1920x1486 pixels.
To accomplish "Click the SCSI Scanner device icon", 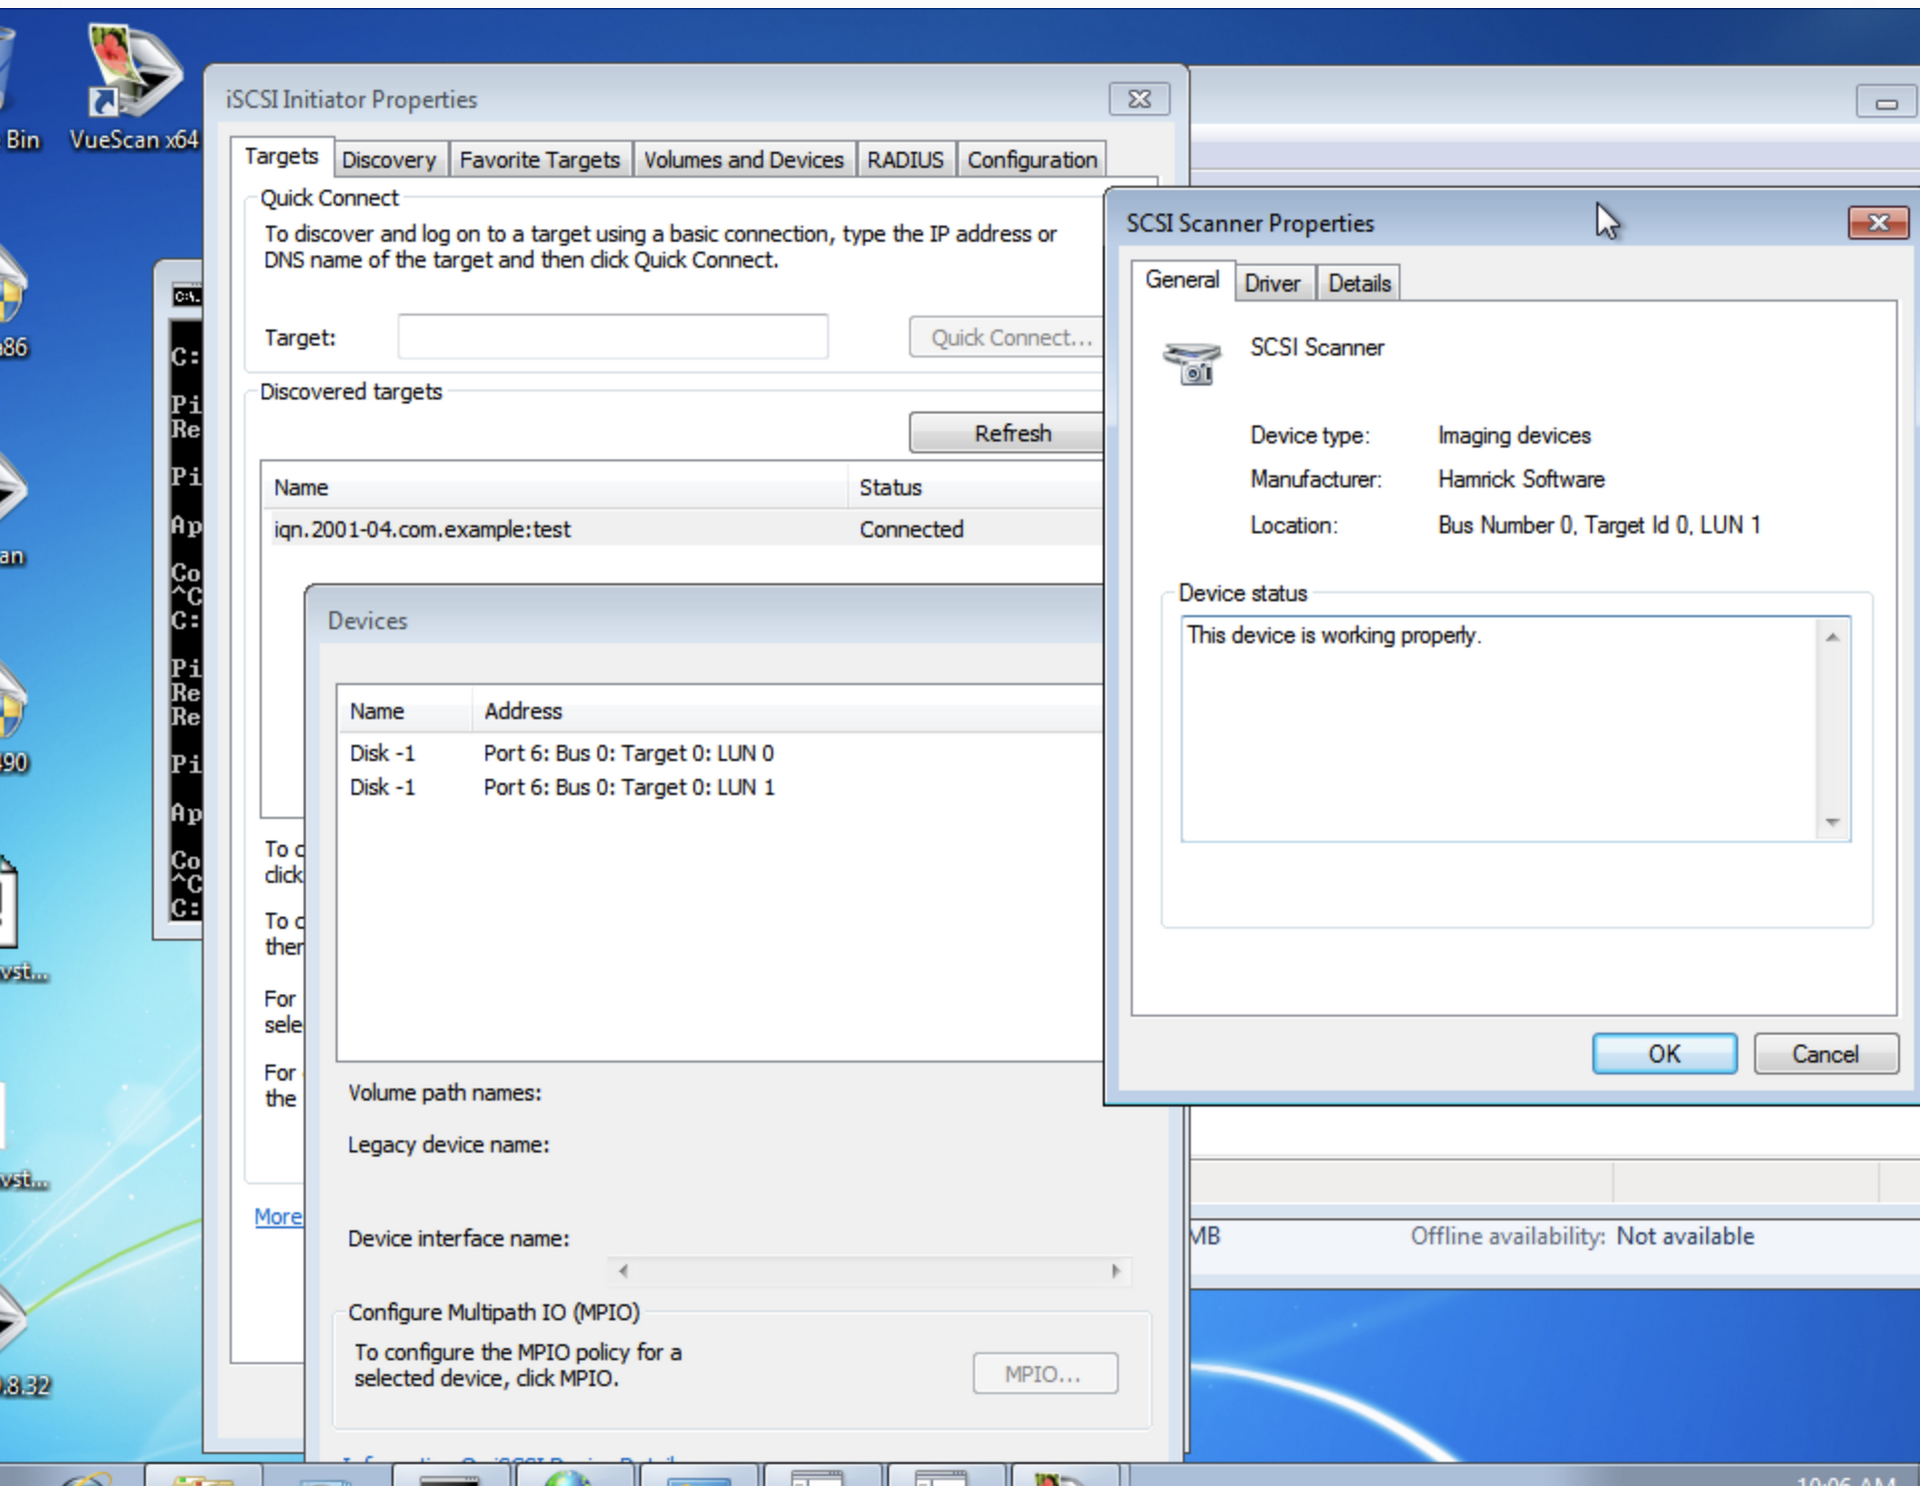I will 1192,362.
